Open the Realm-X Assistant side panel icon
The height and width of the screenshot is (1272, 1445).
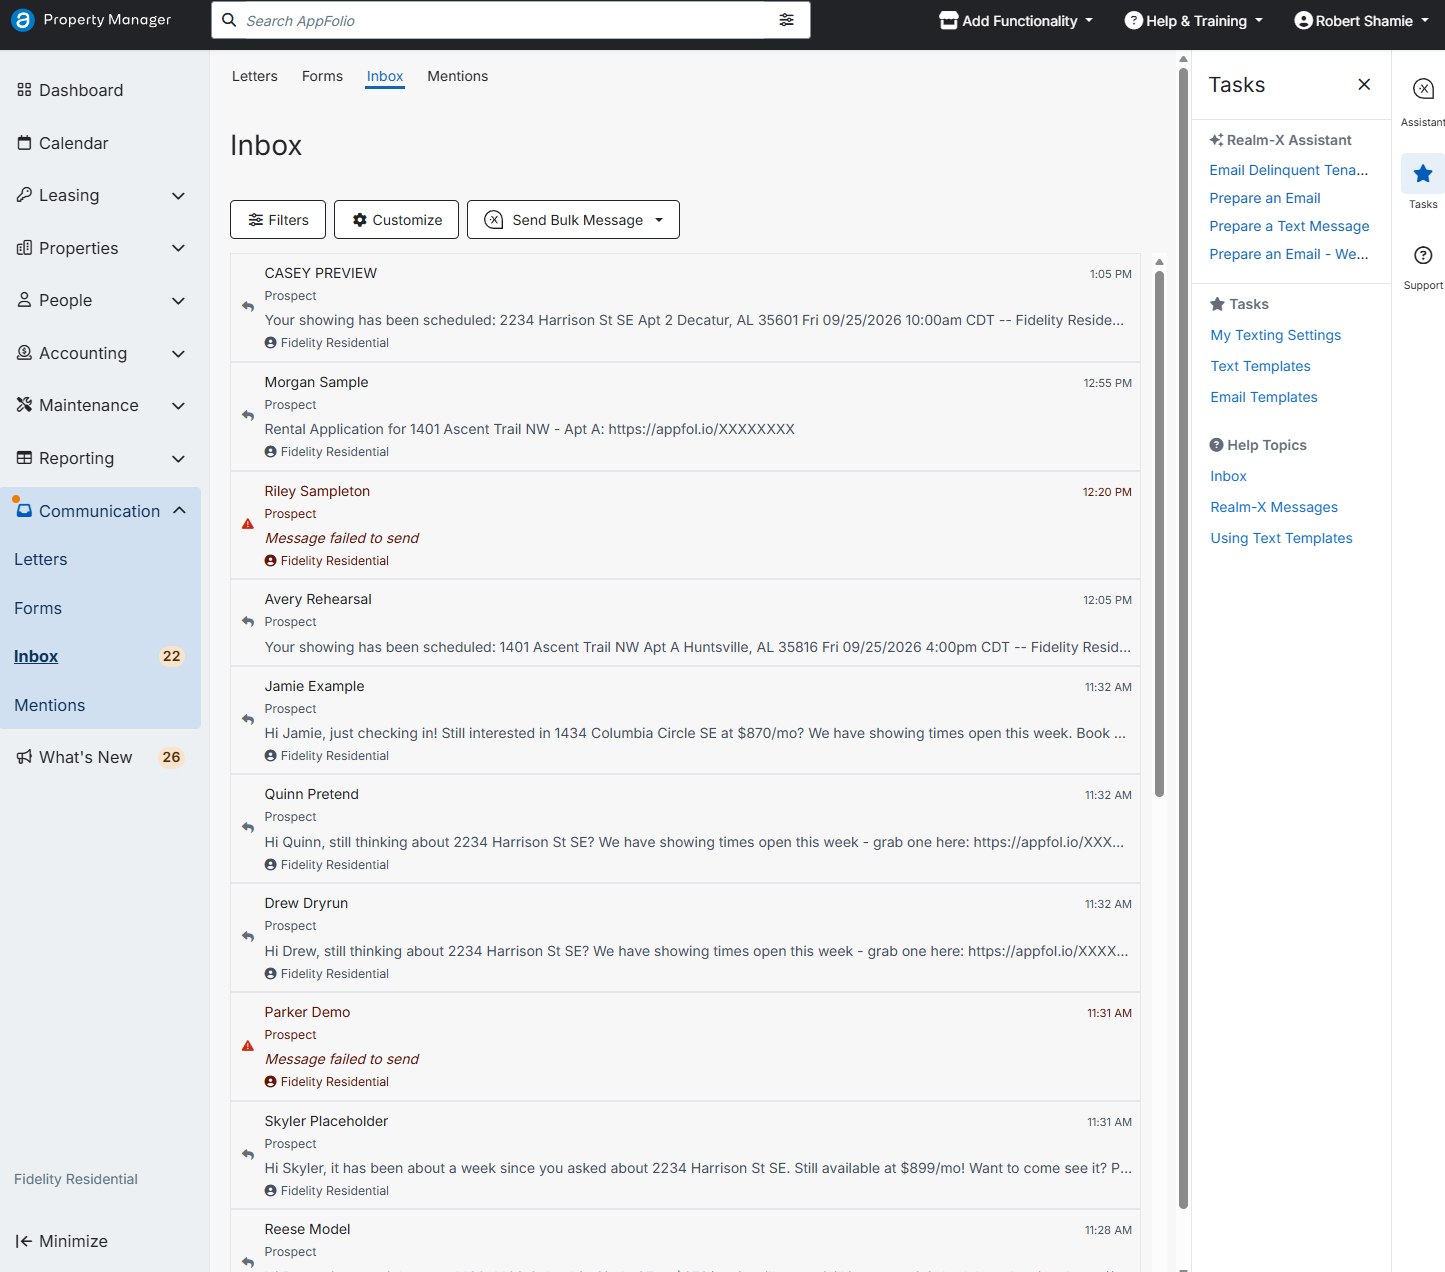point(1423,89)
